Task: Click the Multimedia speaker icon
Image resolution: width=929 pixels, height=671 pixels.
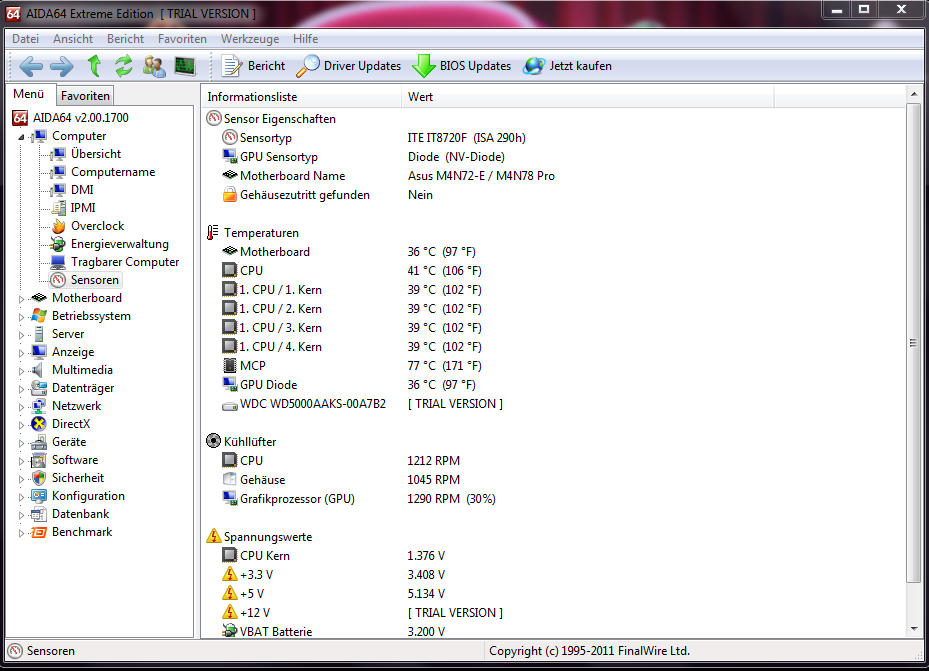Action: tap(38, 370)
